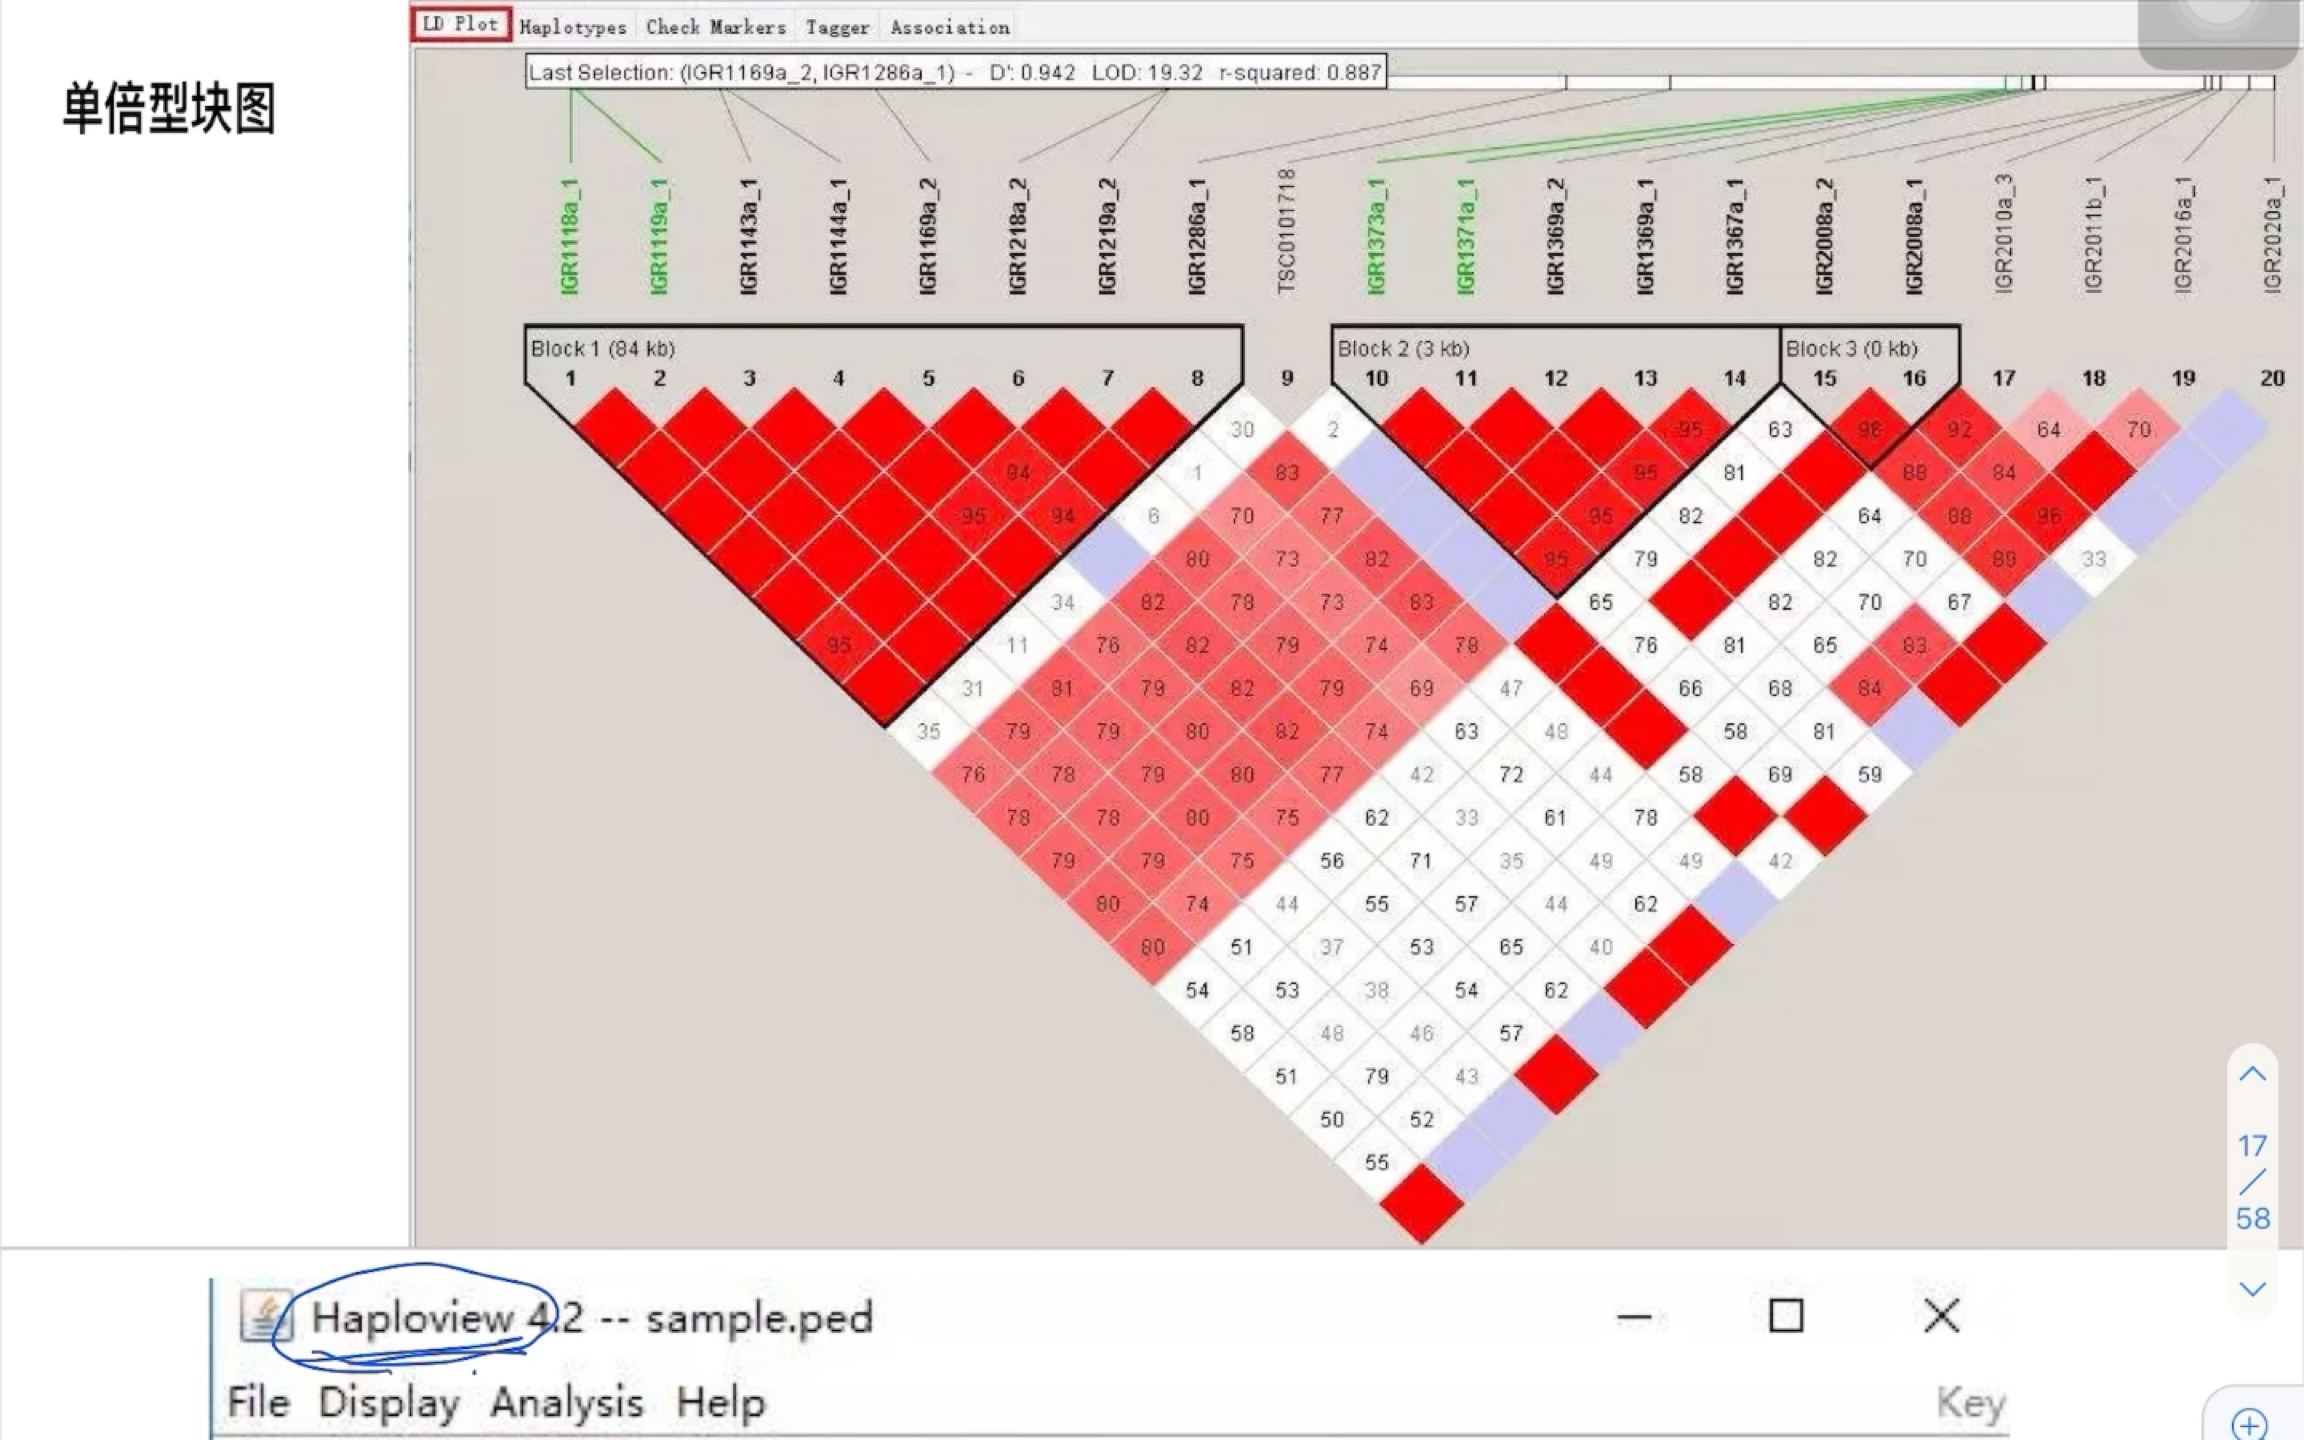The image size is (2304, 1440).
Task: Open the Help menu
Action: click(721, 1402)
